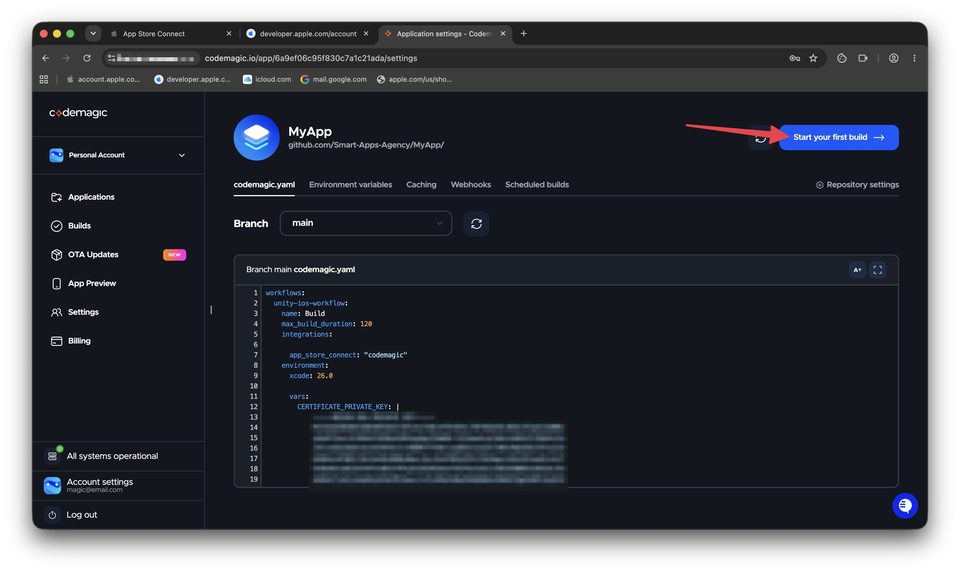Click MyApp application icon
Image resolution: width=960 pixels, height=572 pixels.
[257, 138]
